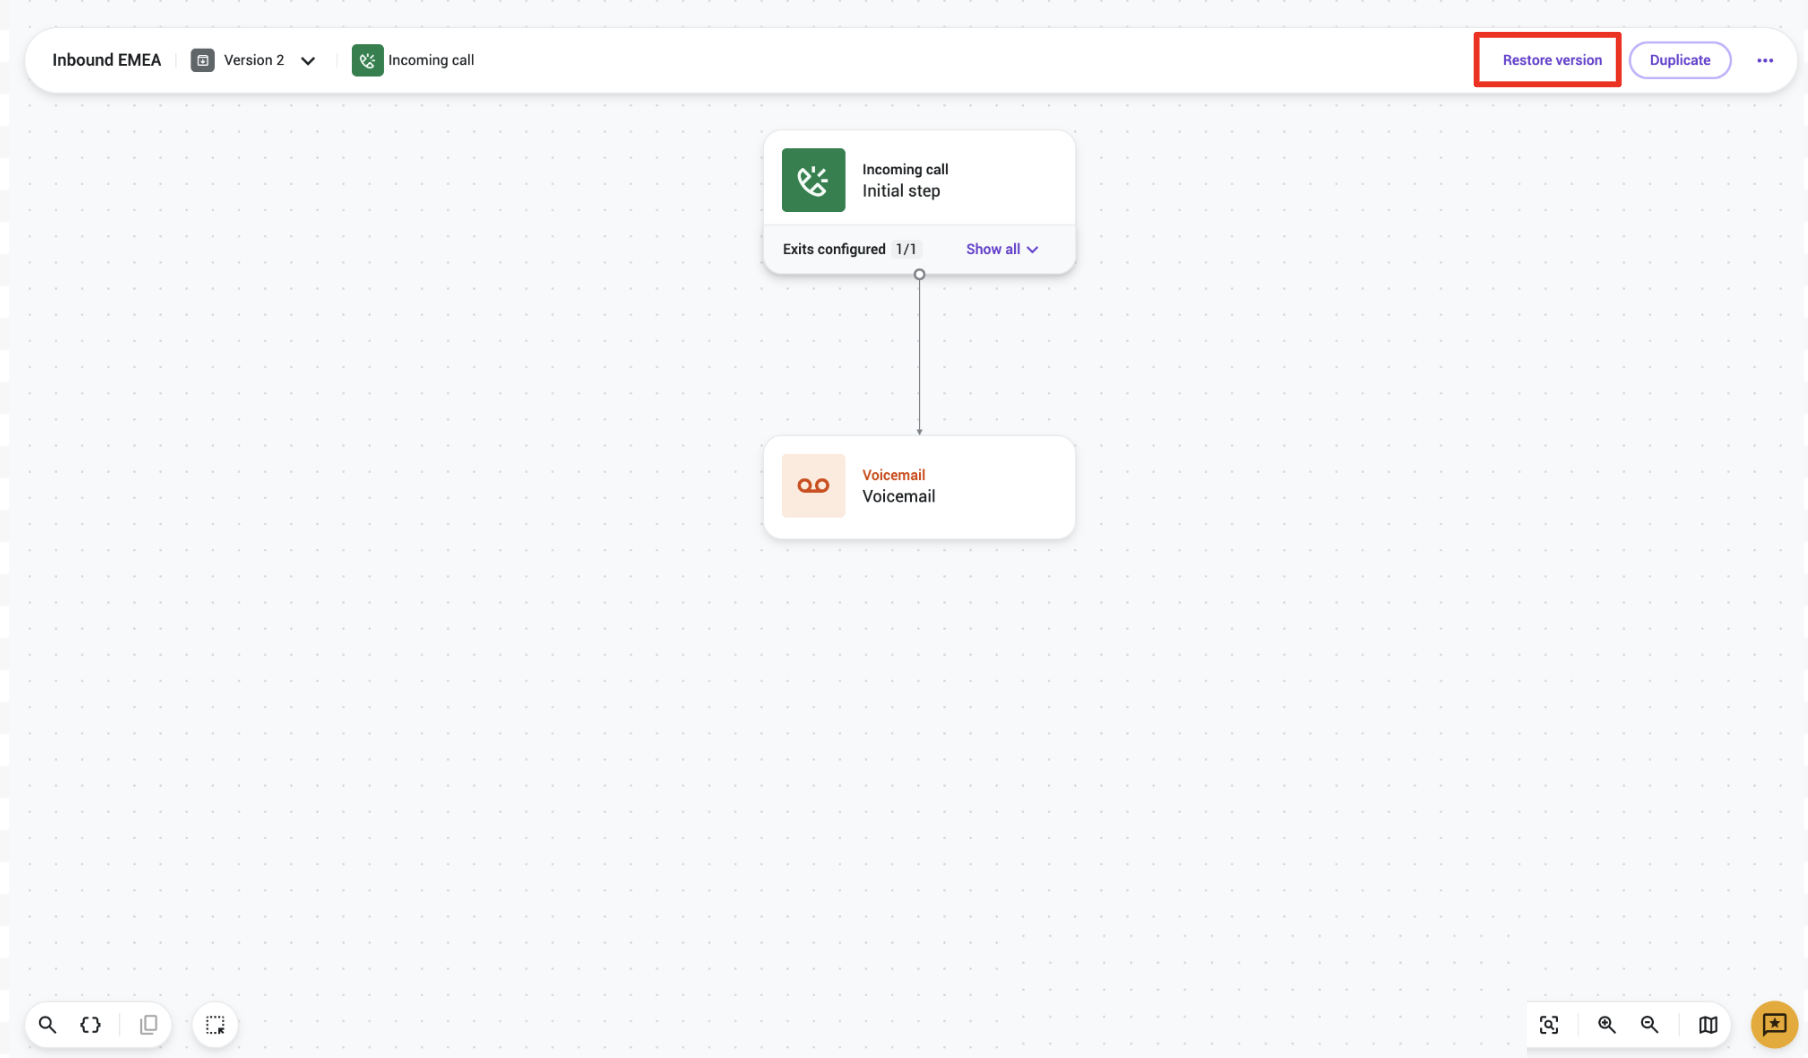This screenshot has height=1058, width=1808.
Task: Click the Incoming call step phone icon
Action: pos(813,180)
